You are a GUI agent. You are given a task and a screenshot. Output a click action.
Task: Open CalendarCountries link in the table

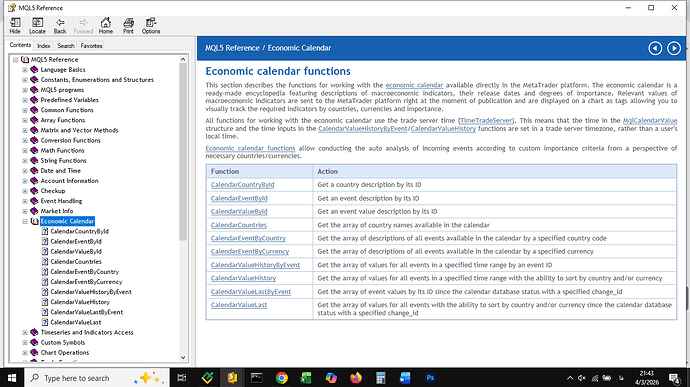[x=239, y=225]
